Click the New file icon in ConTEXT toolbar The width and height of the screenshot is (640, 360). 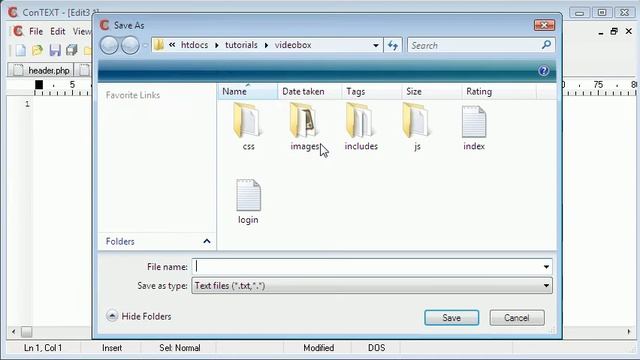pyautogui.click(x=20, y=50)
